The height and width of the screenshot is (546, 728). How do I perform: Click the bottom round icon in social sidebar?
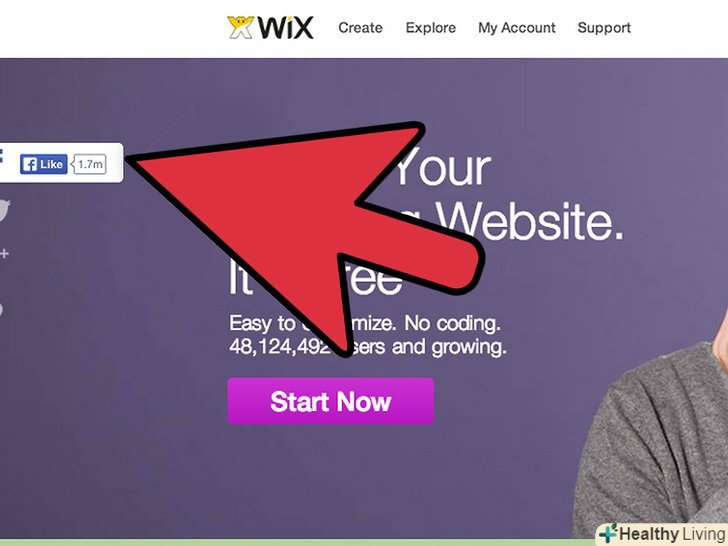[2, 310]
